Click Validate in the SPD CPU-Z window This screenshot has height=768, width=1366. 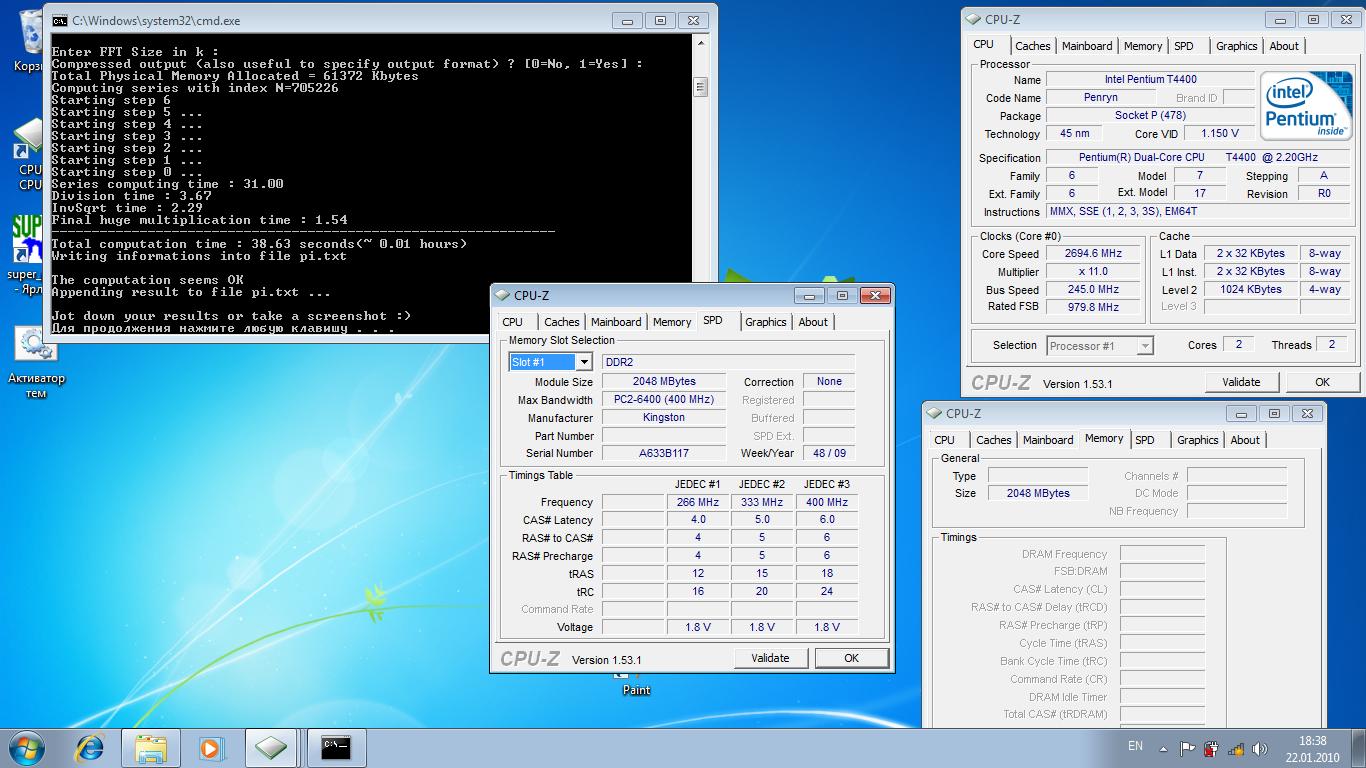(770, 658)
